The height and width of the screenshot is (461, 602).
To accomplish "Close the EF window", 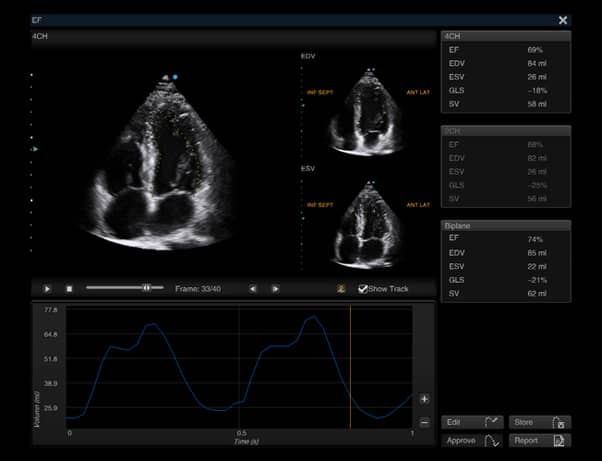I will click(x=563, y=20).
